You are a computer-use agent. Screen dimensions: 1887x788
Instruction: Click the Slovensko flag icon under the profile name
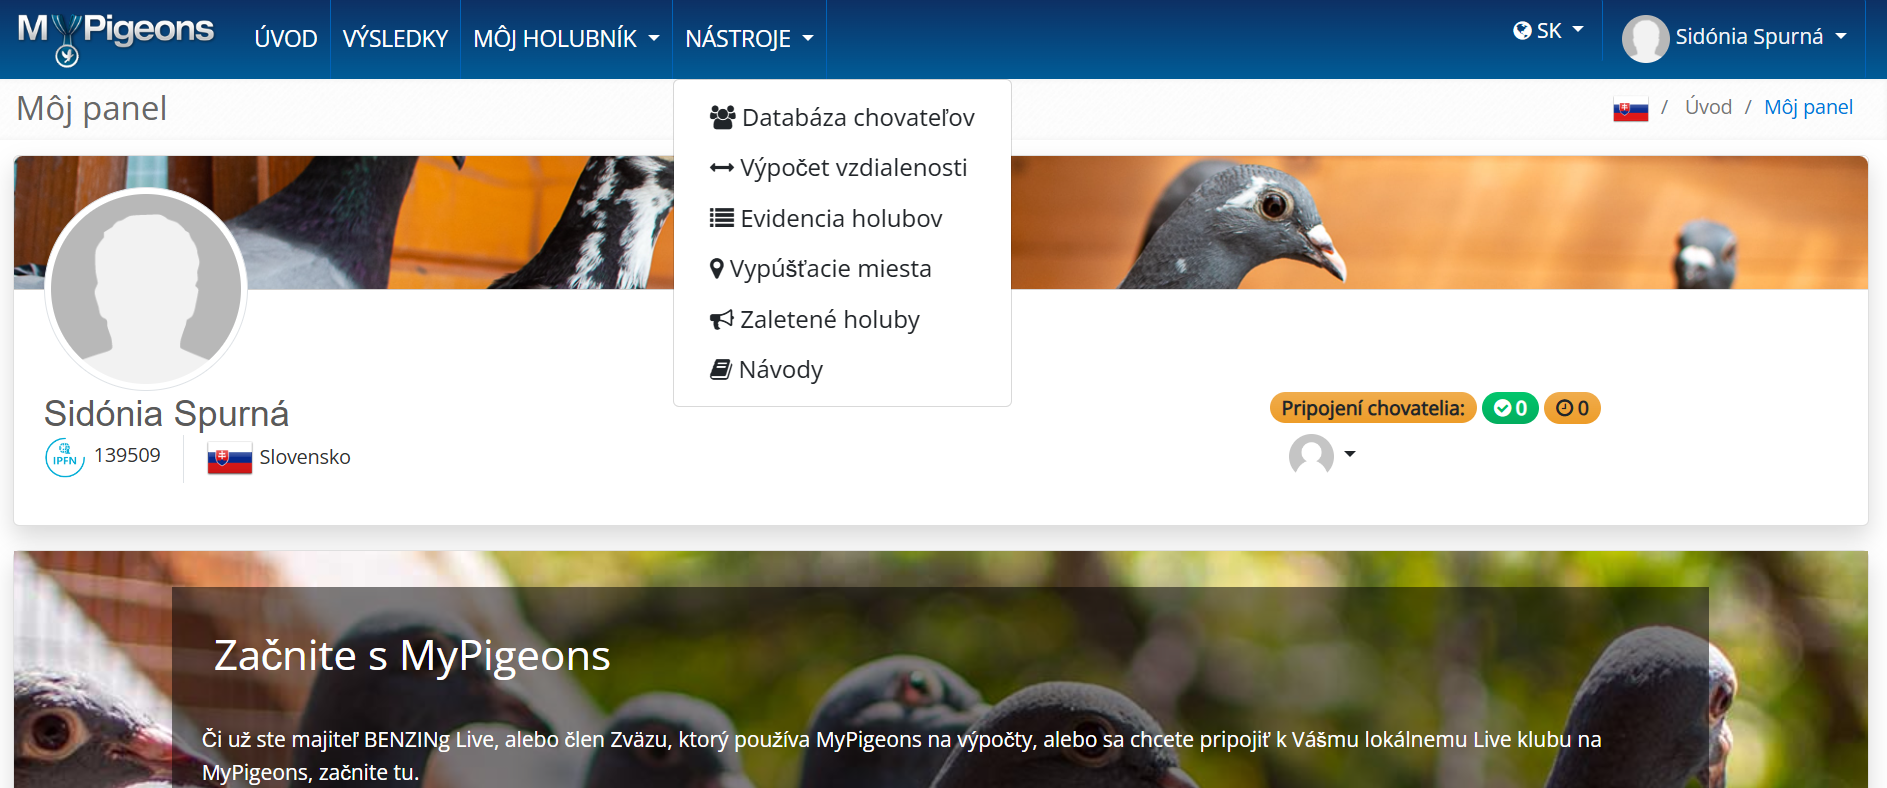(229, 458)
